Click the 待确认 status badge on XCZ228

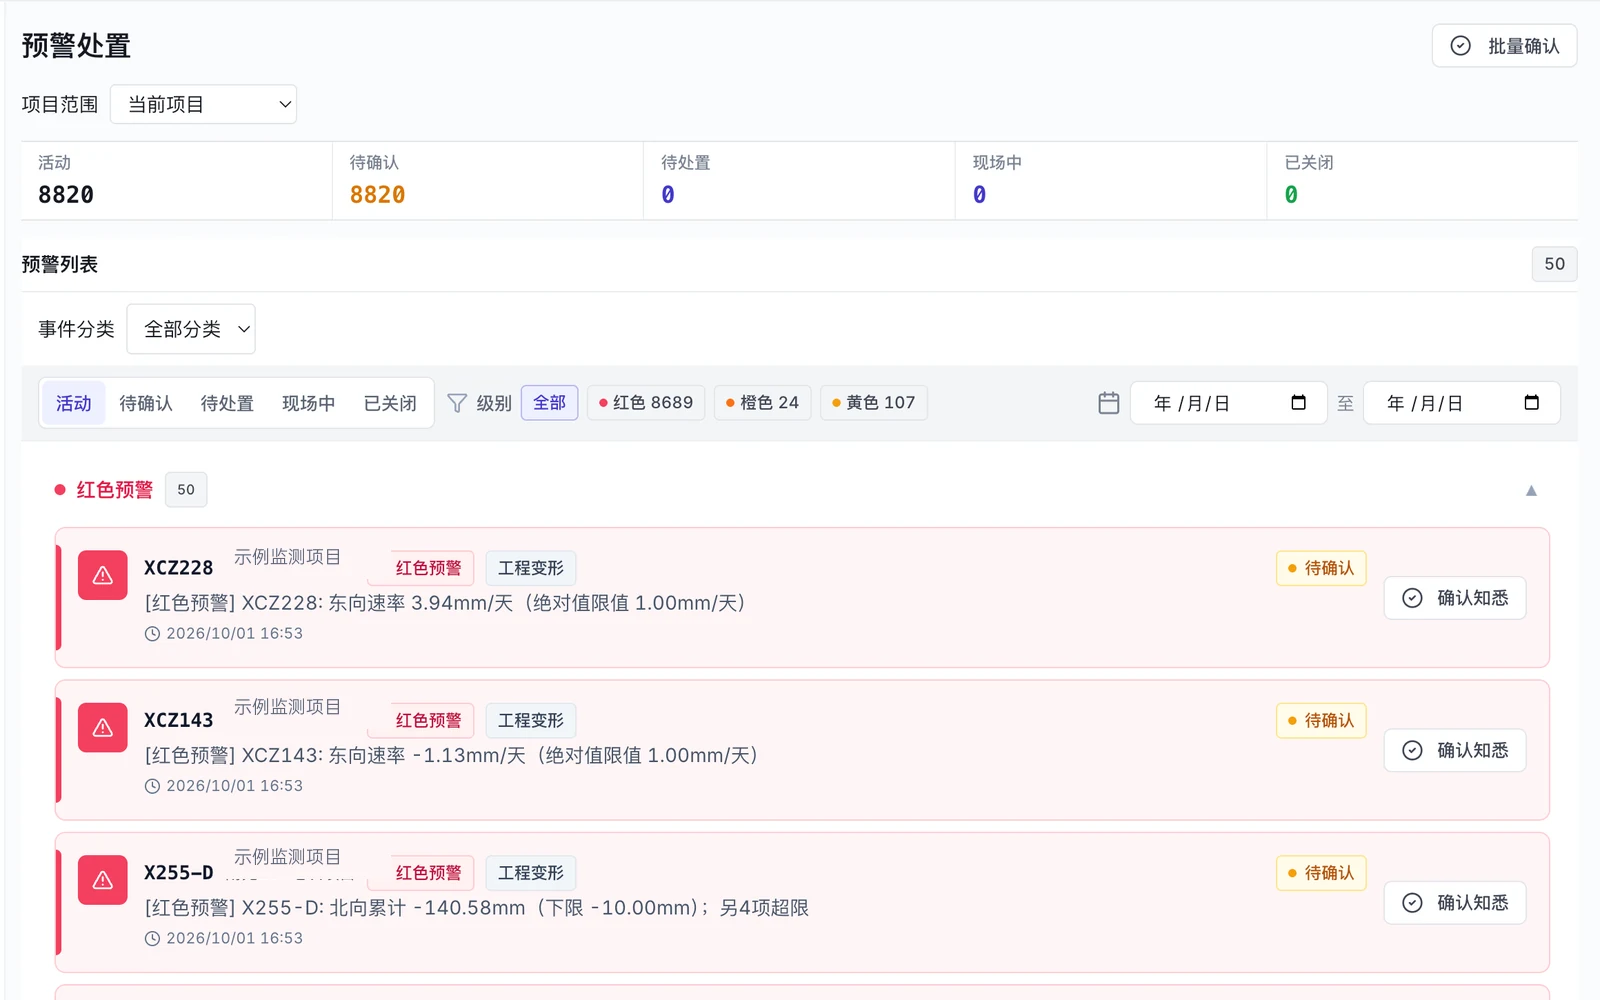click(1321, 568)
